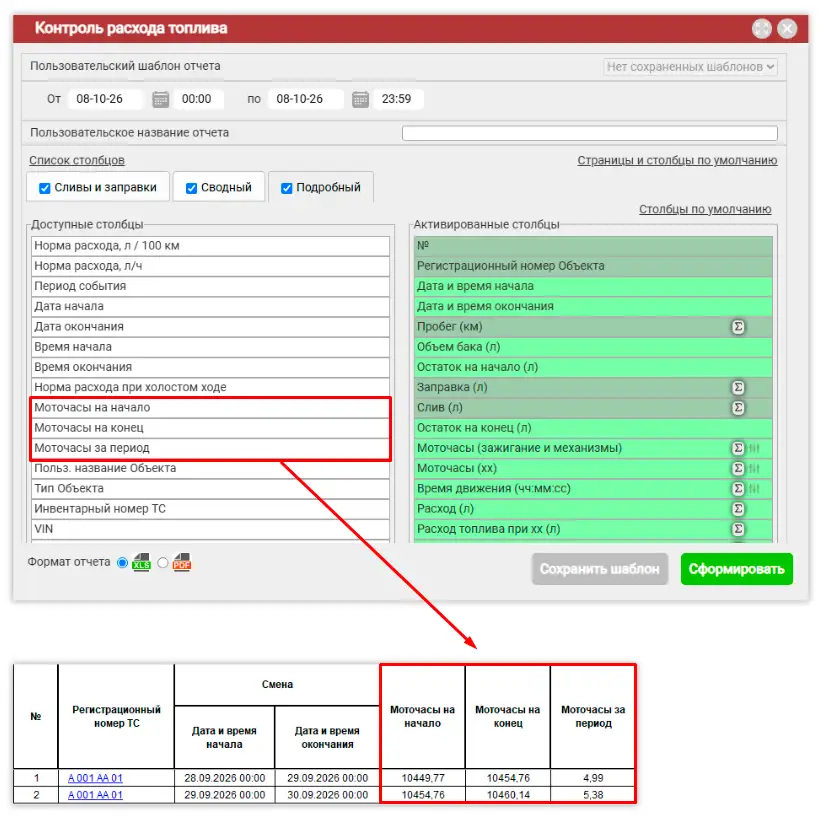Toggle sum icon for Моточасы (хх)
Viewport: 824px width, 819px height.
(738, 468)
